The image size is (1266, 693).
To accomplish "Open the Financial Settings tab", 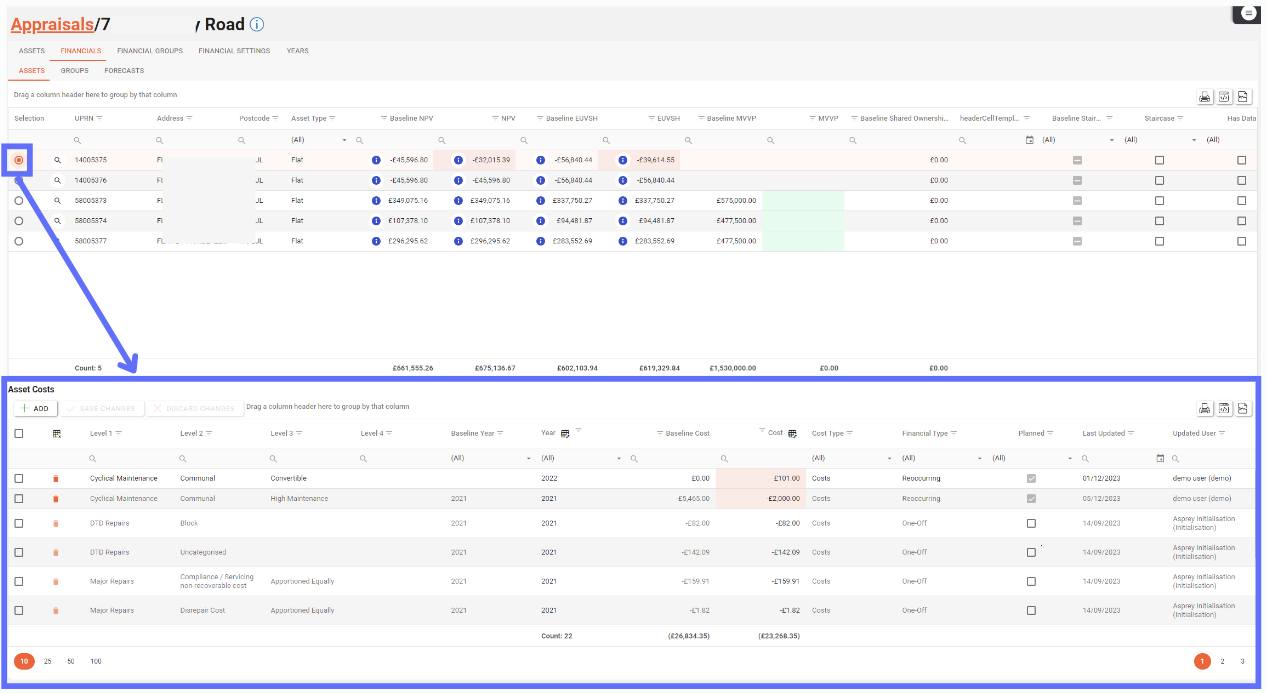I will tap(234, 51).
